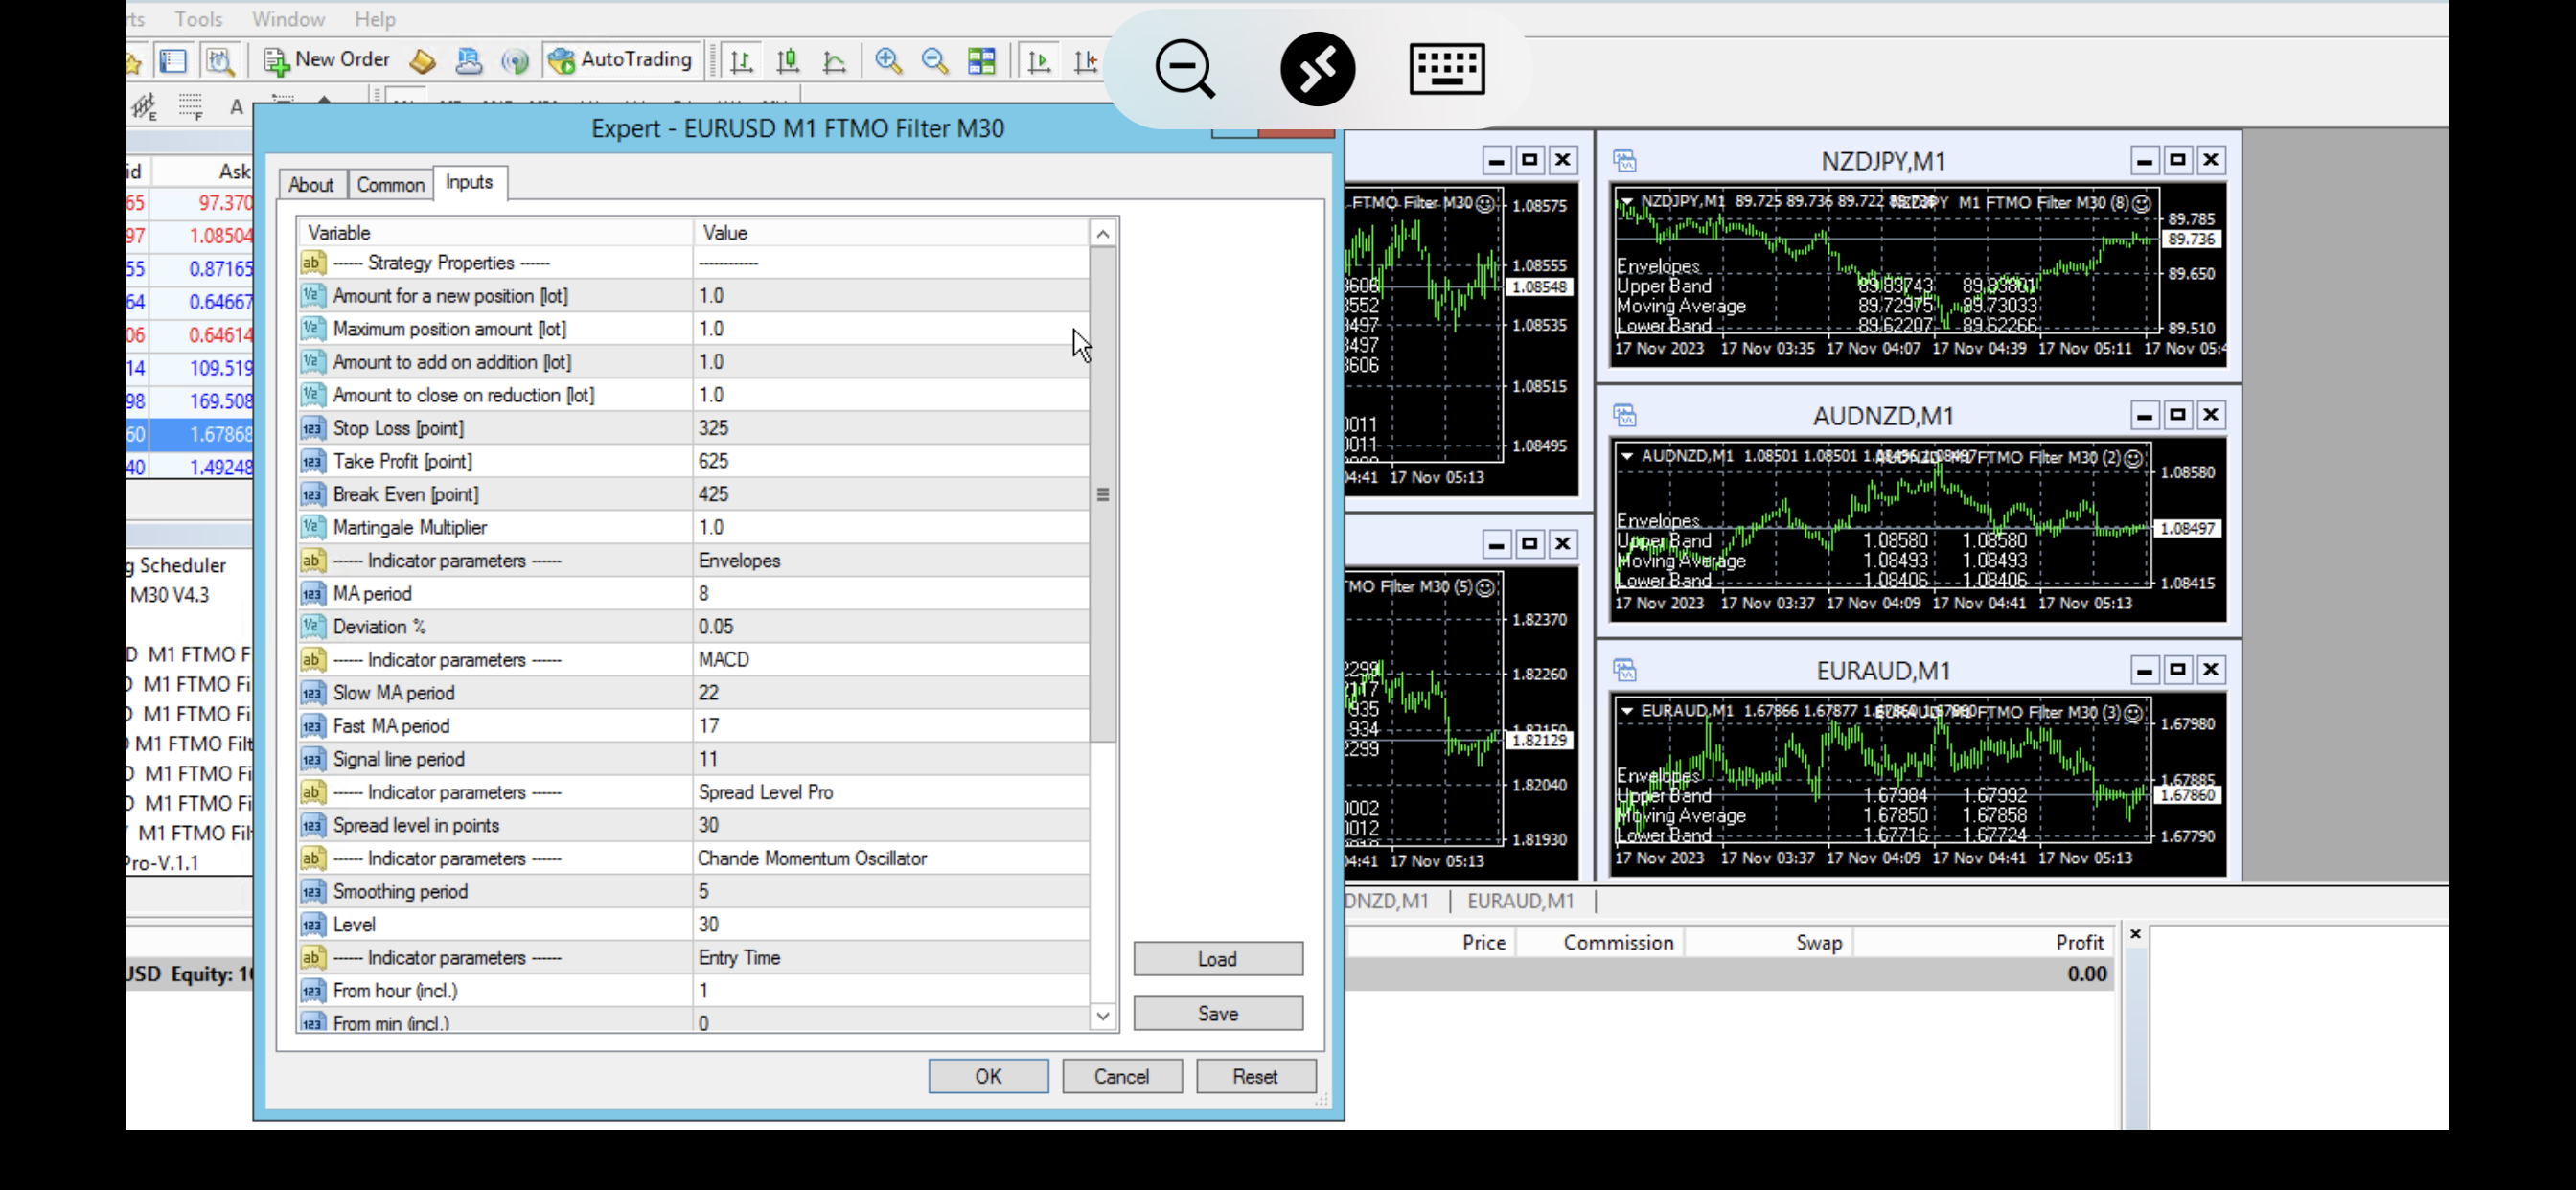
Task: Edit the Spread level in points value 30
Action: tap(890, 825)
